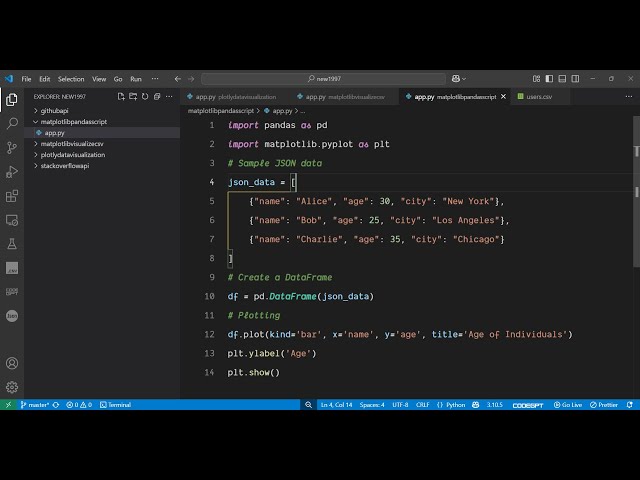The width and height of the screenshot is (640, 480).
Task: Open the Testing flask view
Action: pos(12,244)
